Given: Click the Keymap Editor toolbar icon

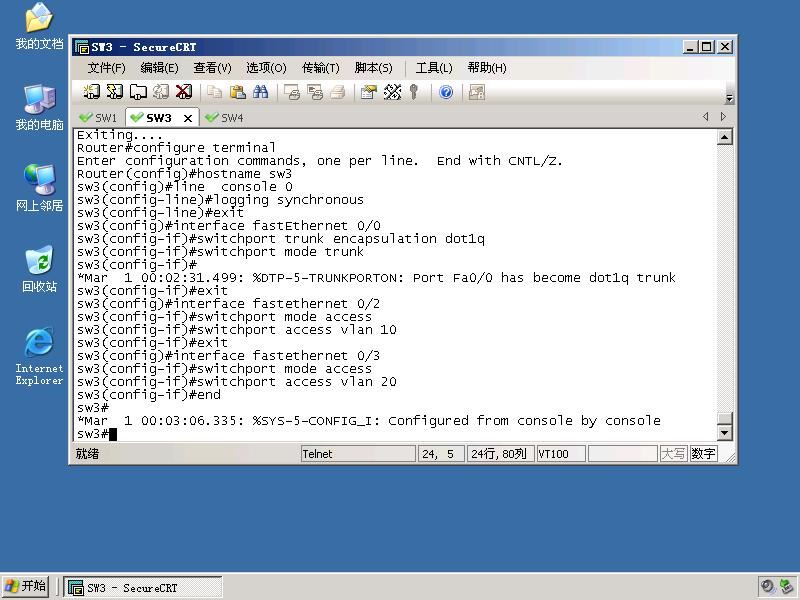Looking at the screenshot, I should click(x=392, y=92).
